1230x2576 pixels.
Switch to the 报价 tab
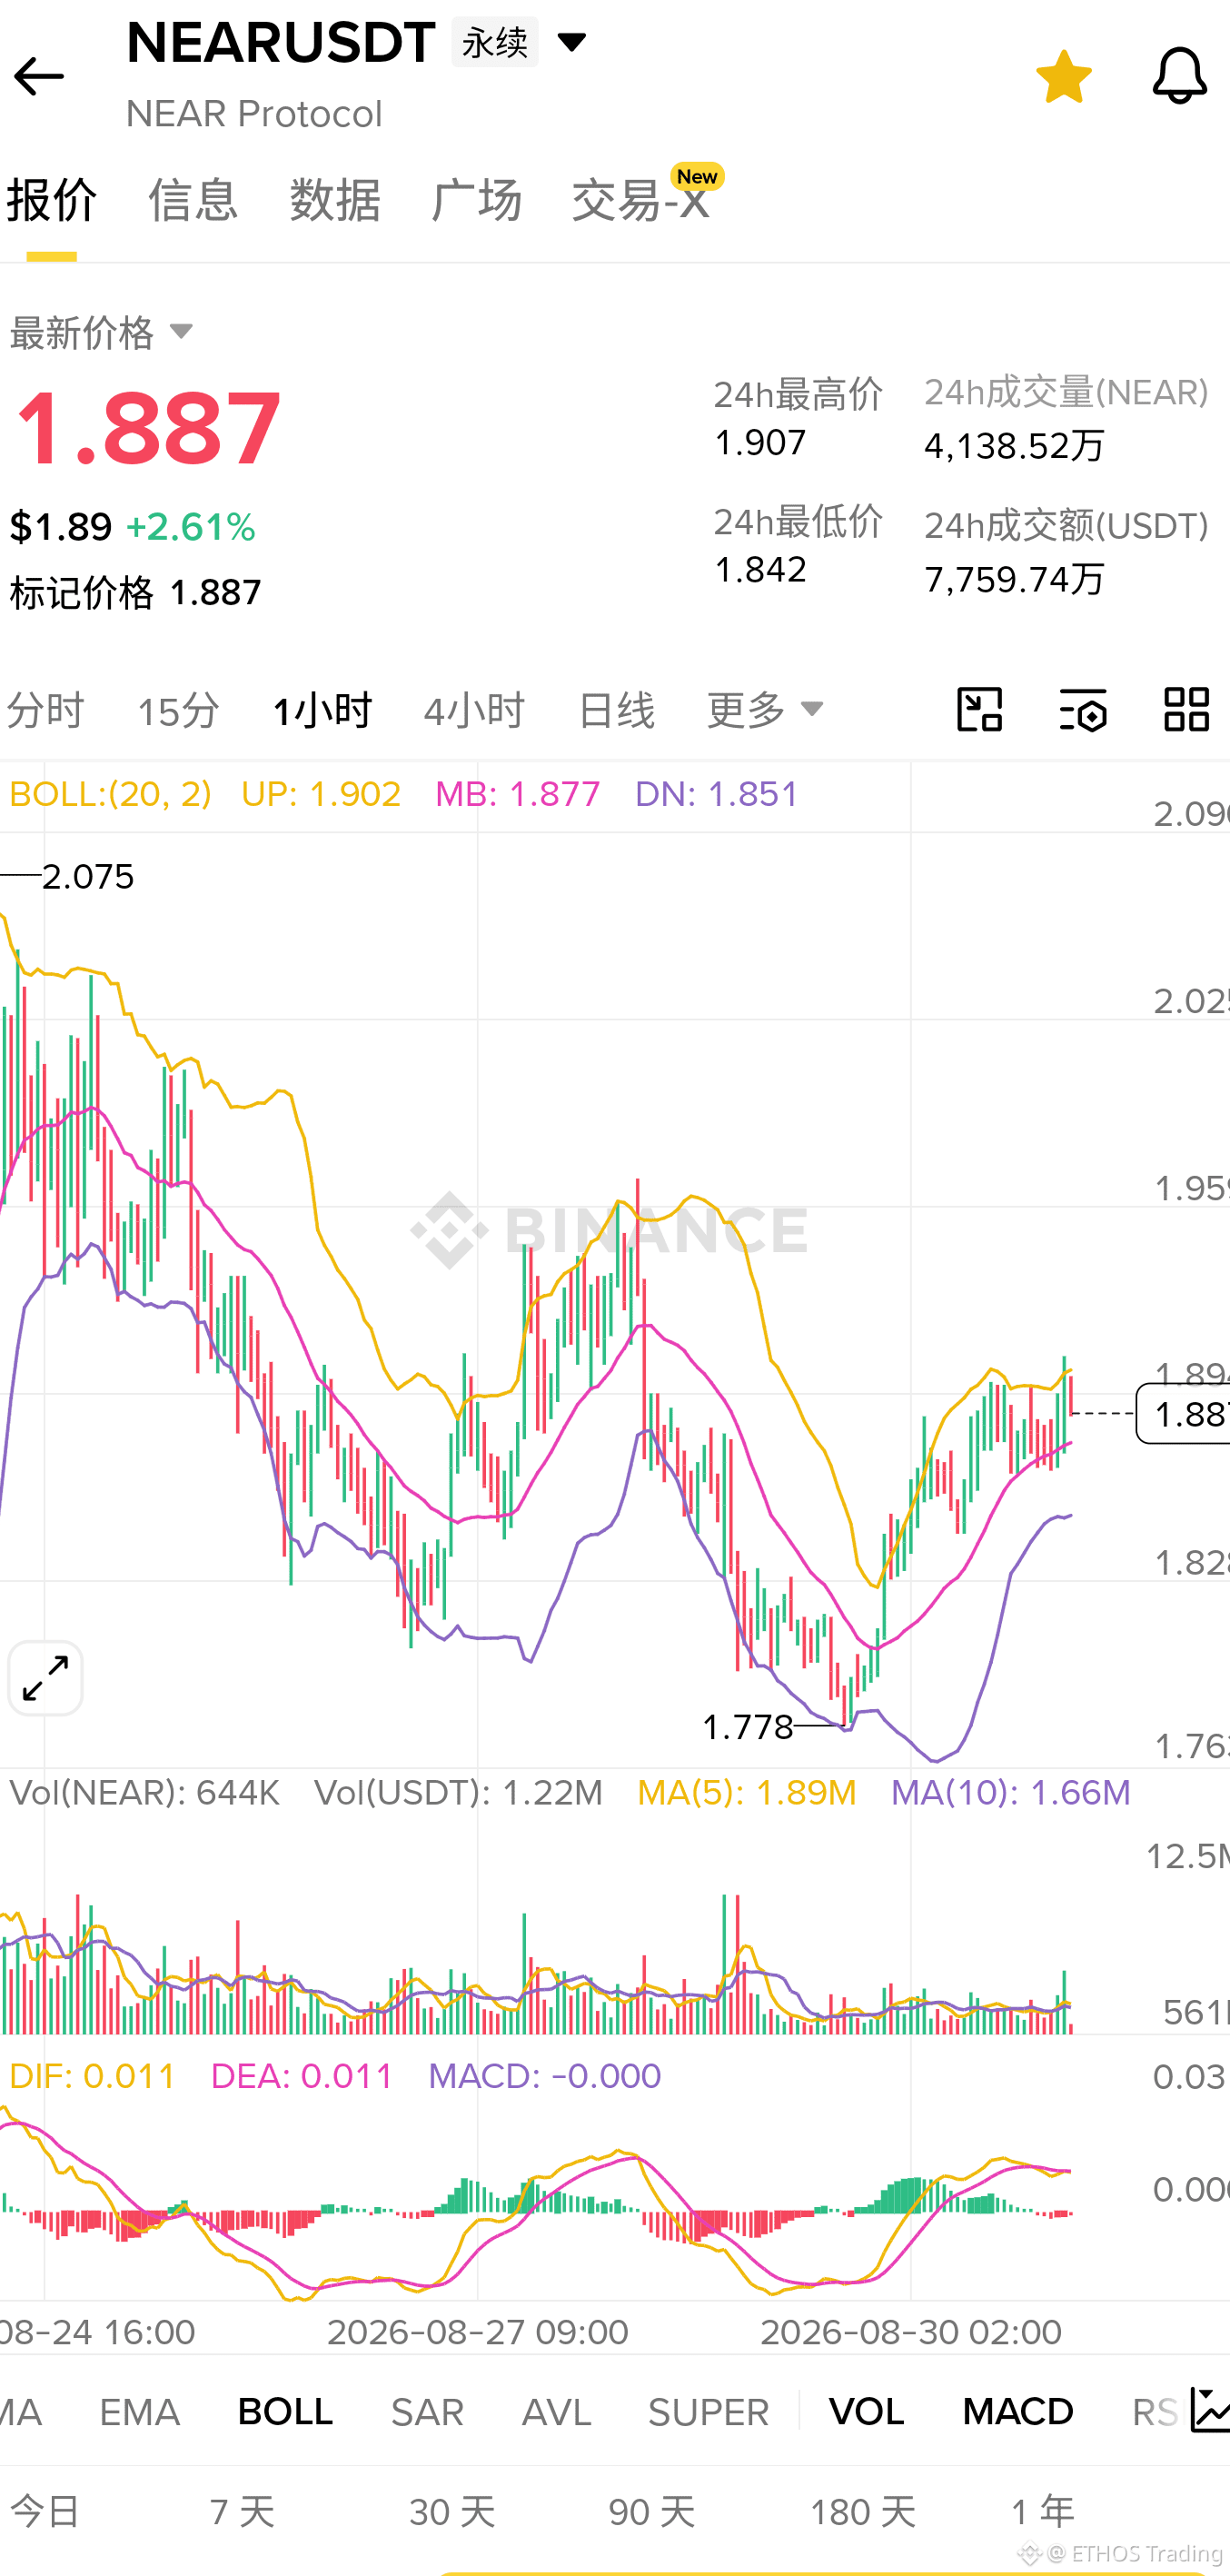click(x=52, y=200)
